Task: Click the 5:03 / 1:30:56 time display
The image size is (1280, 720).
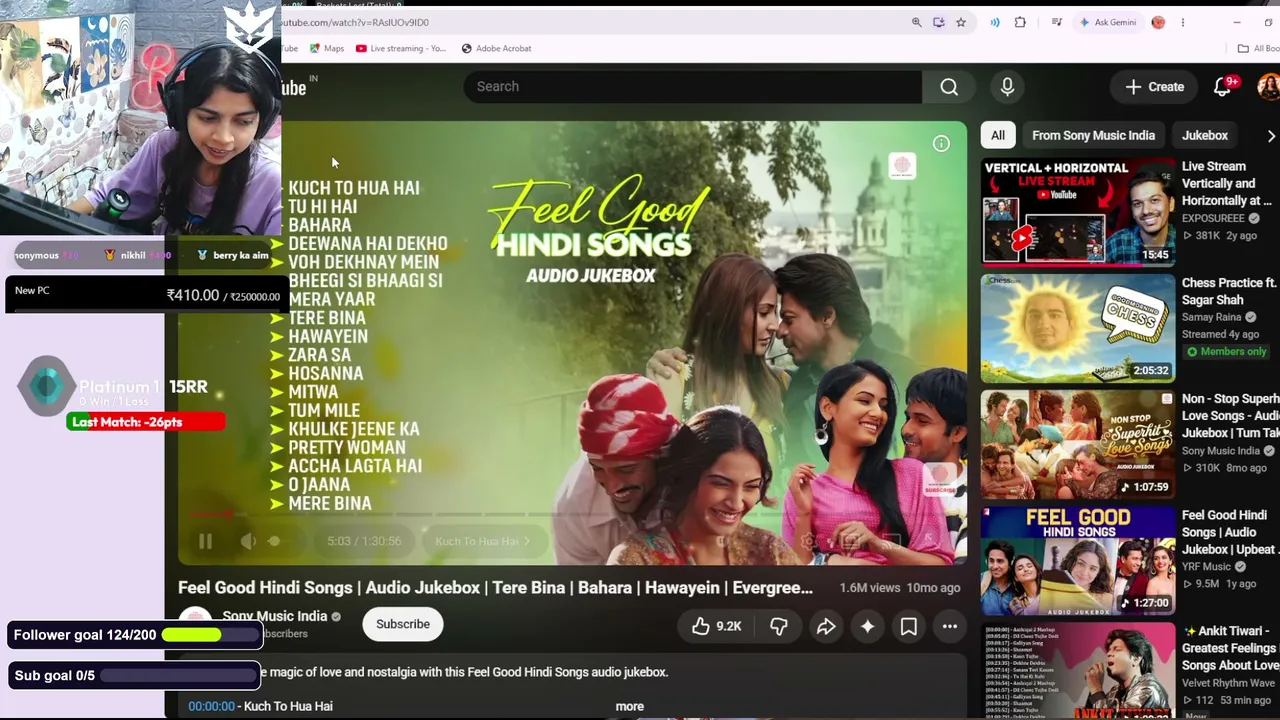Action: pyautogui.click(x=364, y=541)
